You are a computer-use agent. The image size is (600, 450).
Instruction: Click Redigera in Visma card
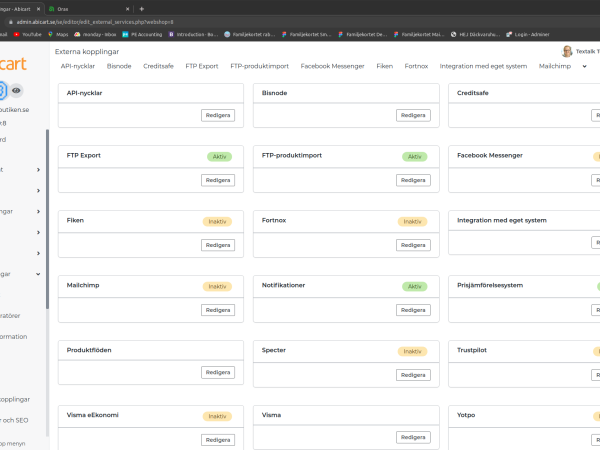[413, 437]
